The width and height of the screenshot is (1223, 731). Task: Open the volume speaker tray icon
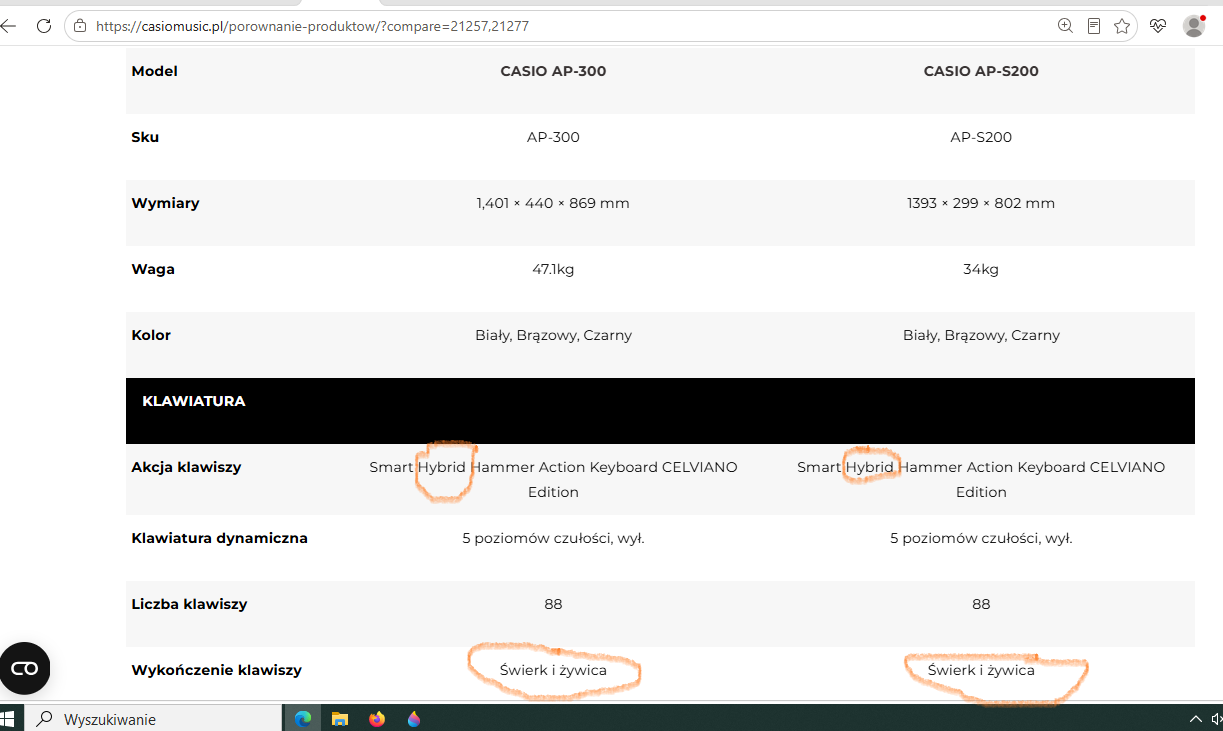pos(1217,718)
